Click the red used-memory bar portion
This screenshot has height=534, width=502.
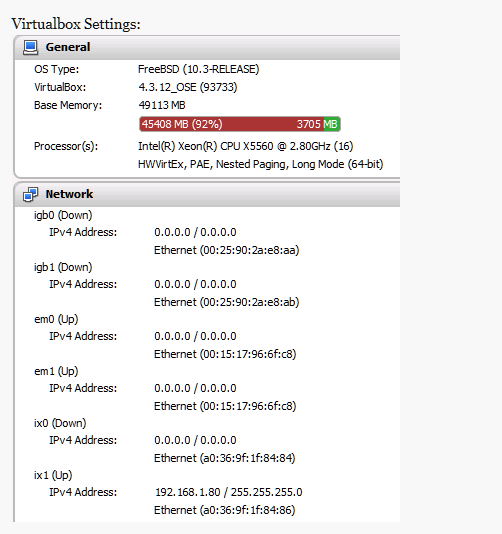tap(232, 124)
